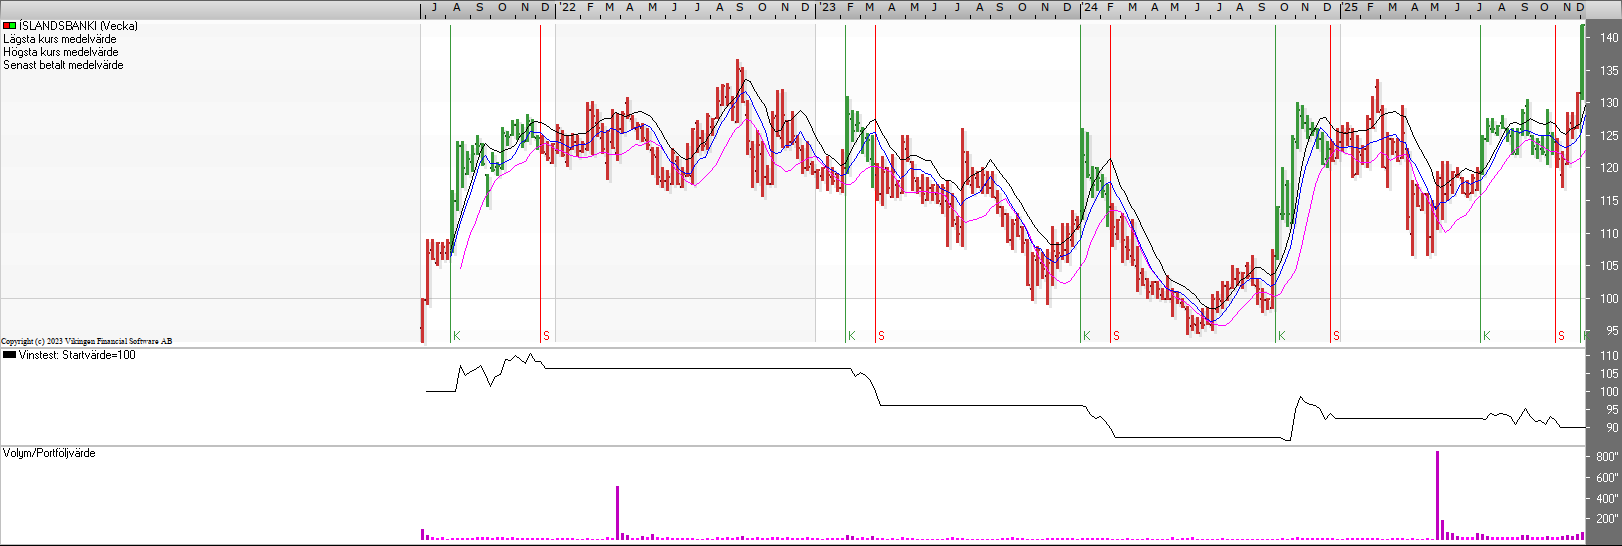The image size is (1622, 546).
Task: Select the Högsta kurs medelvärde legend entry
Action: pyautogui.click(x=61, y=52)
